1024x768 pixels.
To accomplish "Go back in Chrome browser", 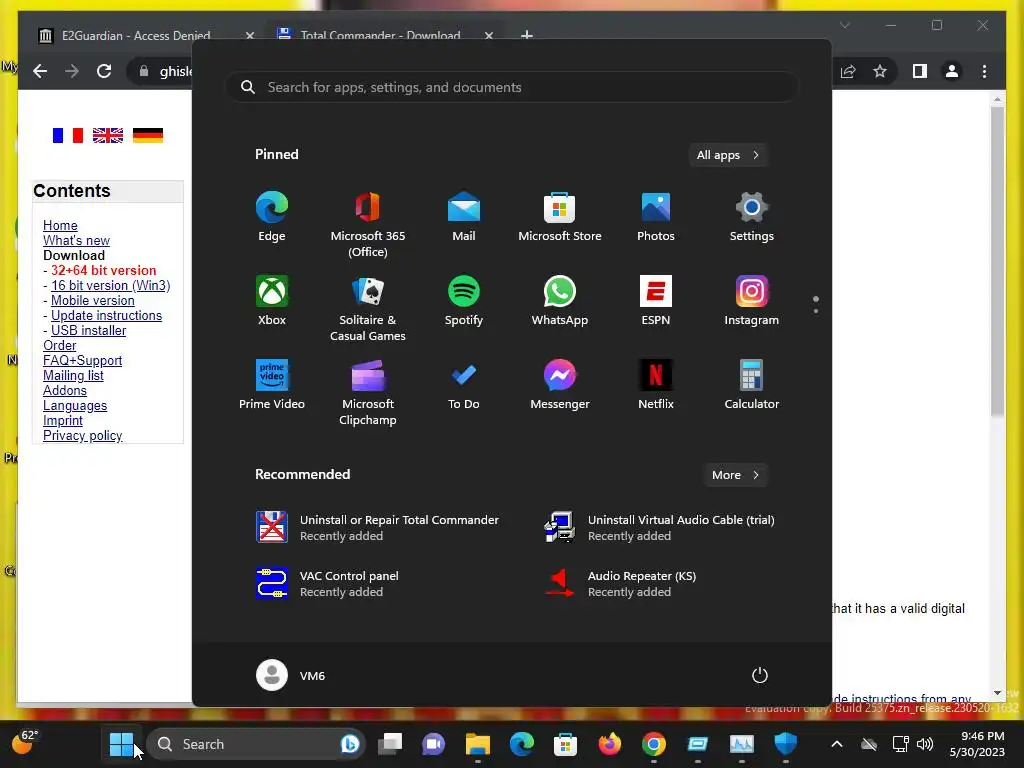I will pos(40,71).
